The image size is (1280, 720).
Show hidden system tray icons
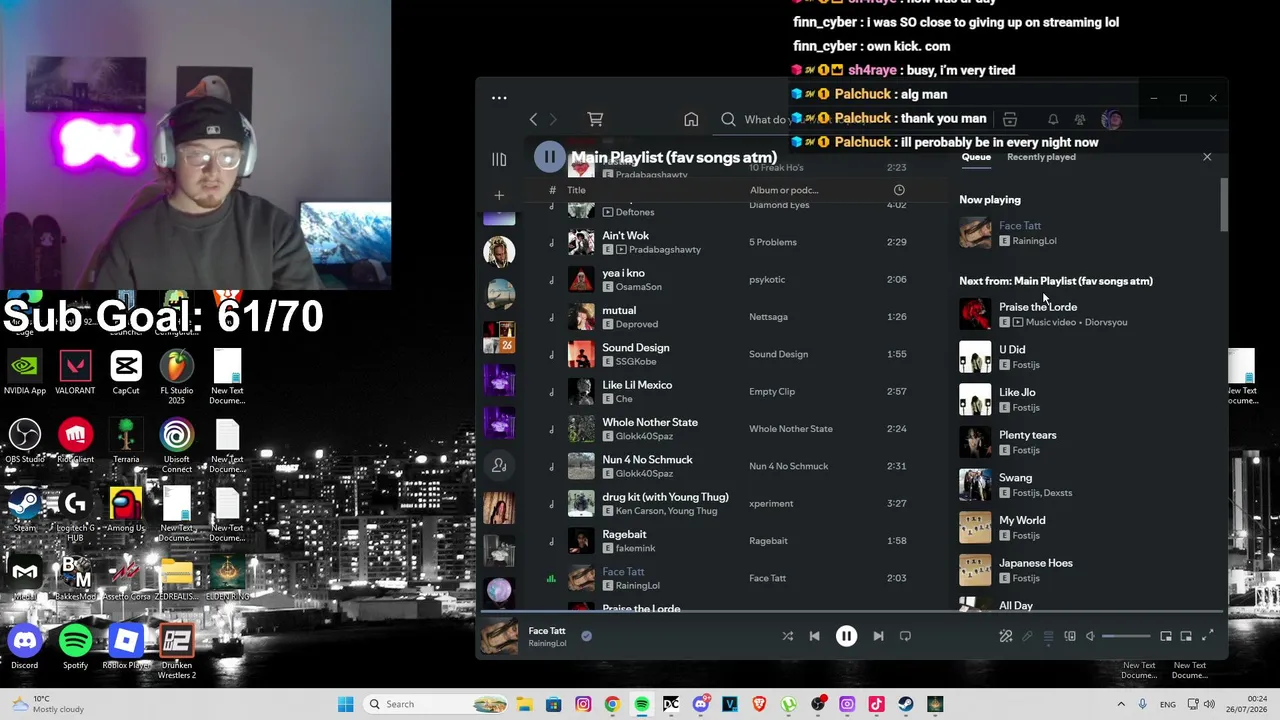point(1120,704)
